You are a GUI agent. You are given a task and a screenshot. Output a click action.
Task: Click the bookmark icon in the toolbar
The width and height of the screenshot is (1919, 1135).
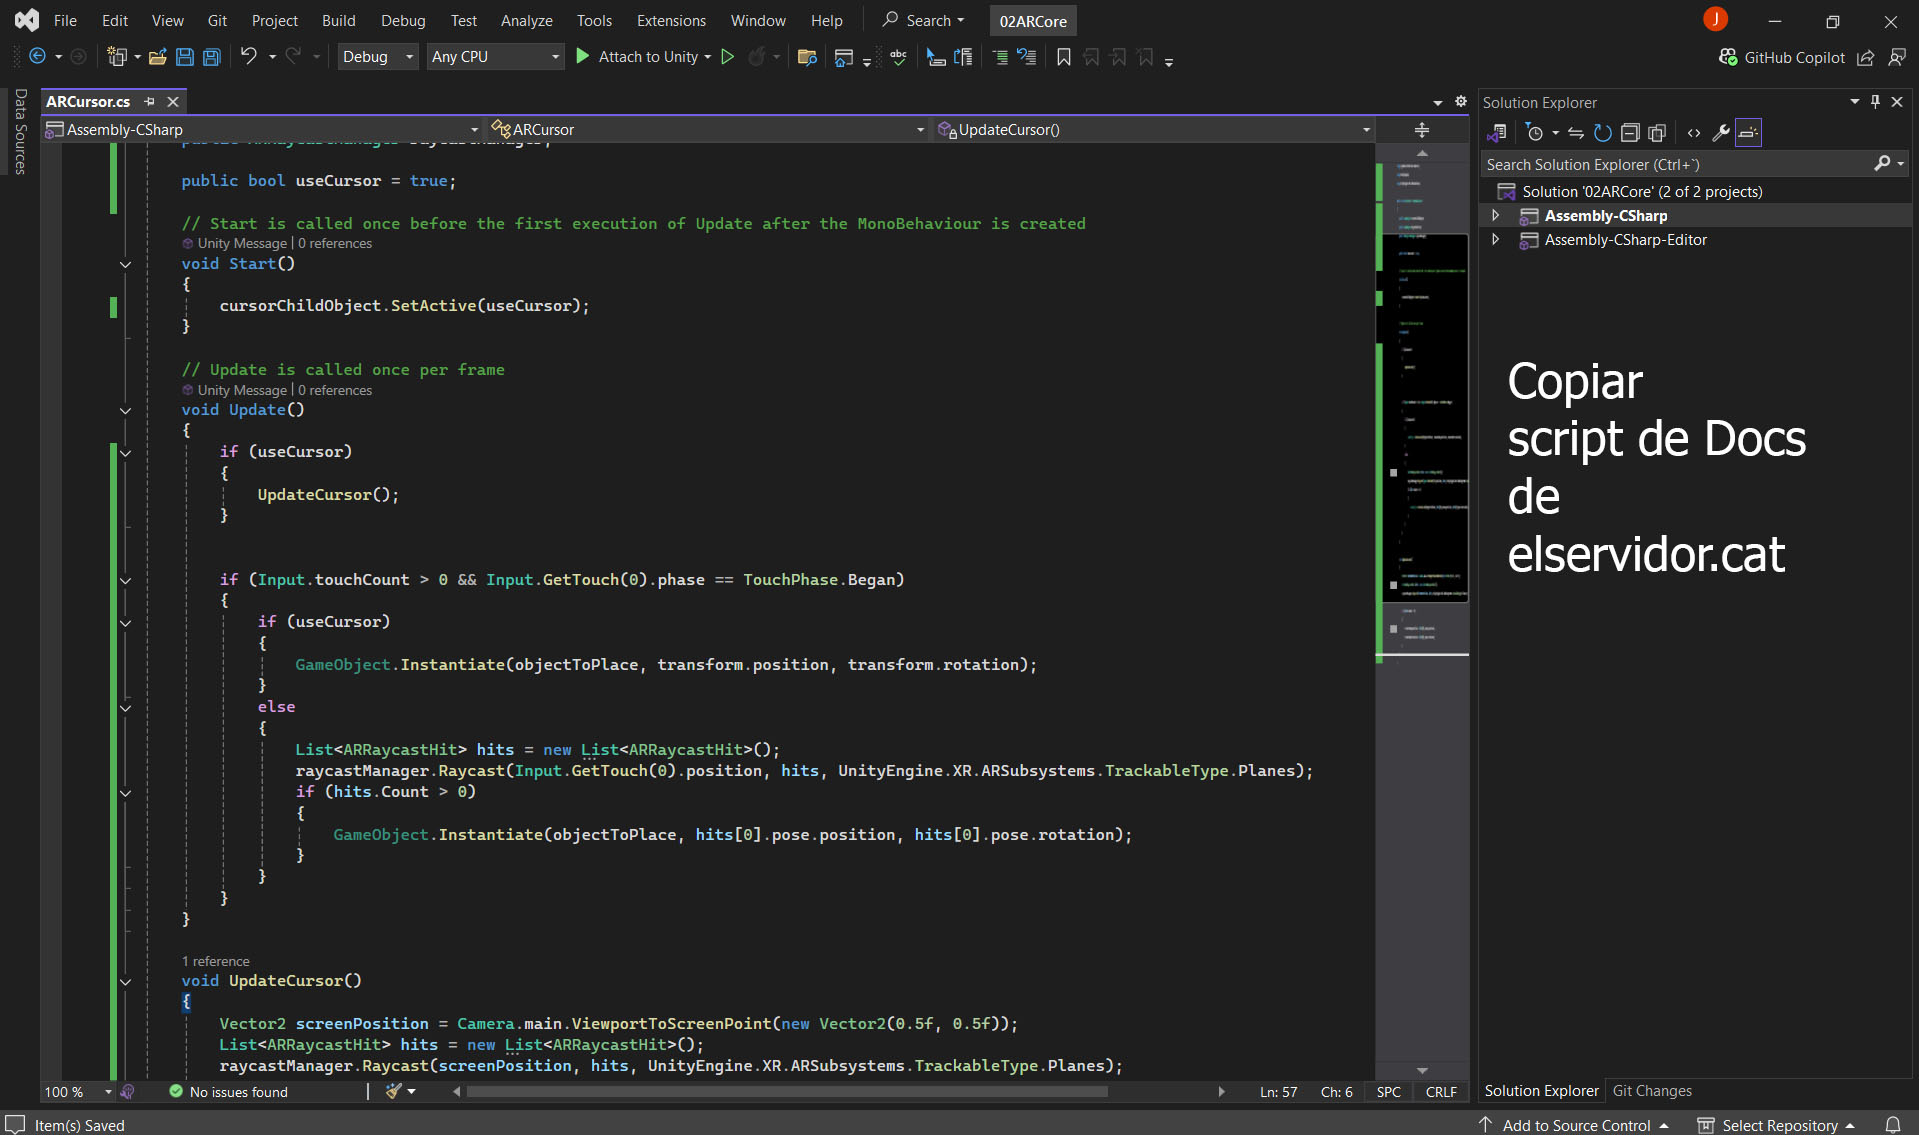pyautogui.click(x=1064, y=57)
